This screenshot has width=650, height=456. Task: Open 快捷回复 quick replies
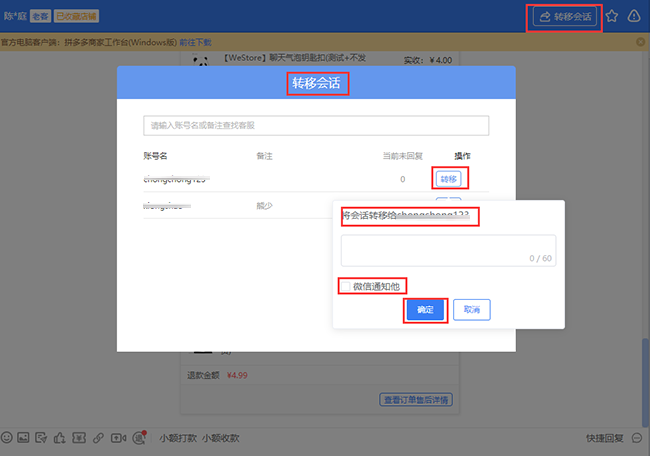(605, 438)
